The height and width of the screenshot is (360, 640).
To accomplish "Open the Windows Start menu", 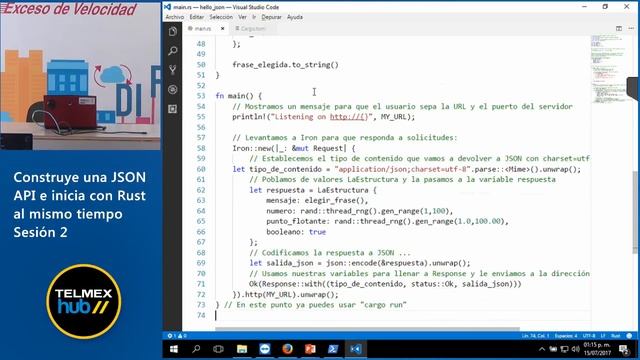I will [x=174, y=349].
